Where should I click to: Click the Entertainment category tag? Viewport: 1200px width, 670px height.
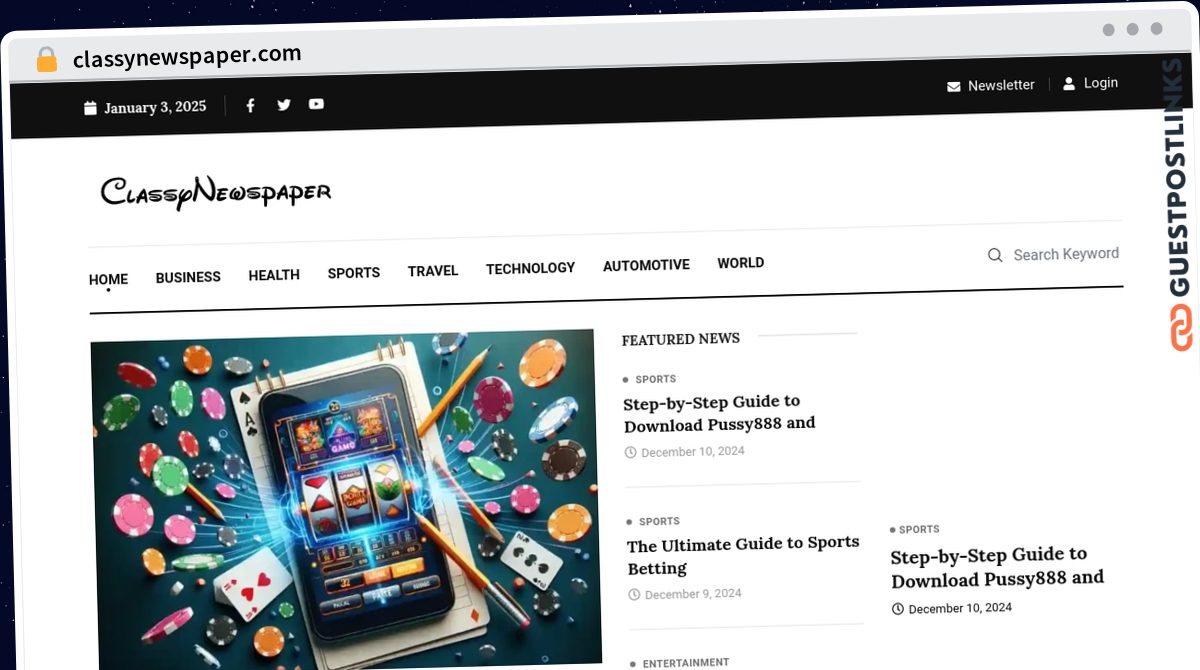tap(685, 662)
